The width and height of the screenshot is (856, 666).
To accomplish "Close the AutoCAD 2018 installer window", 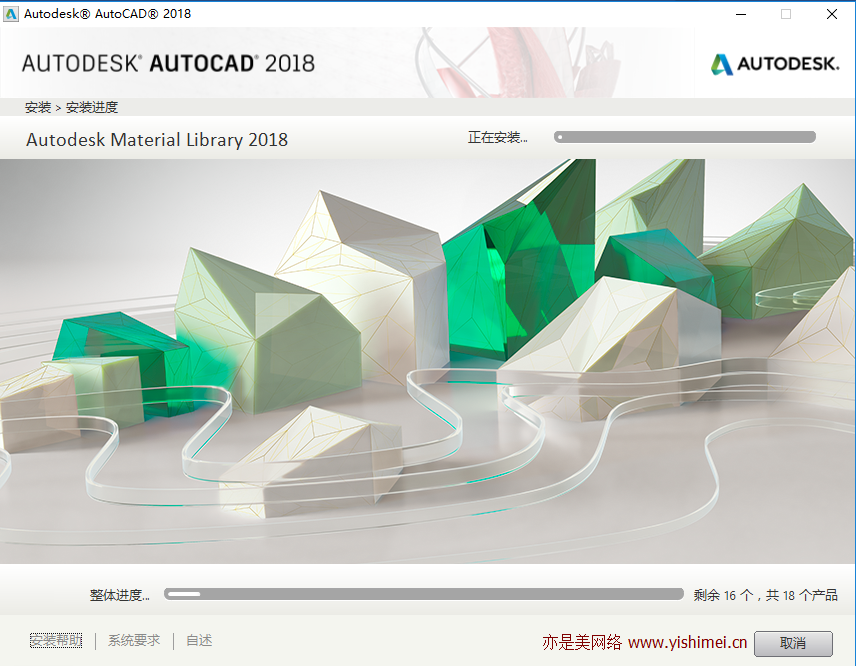I will [831, 14].
